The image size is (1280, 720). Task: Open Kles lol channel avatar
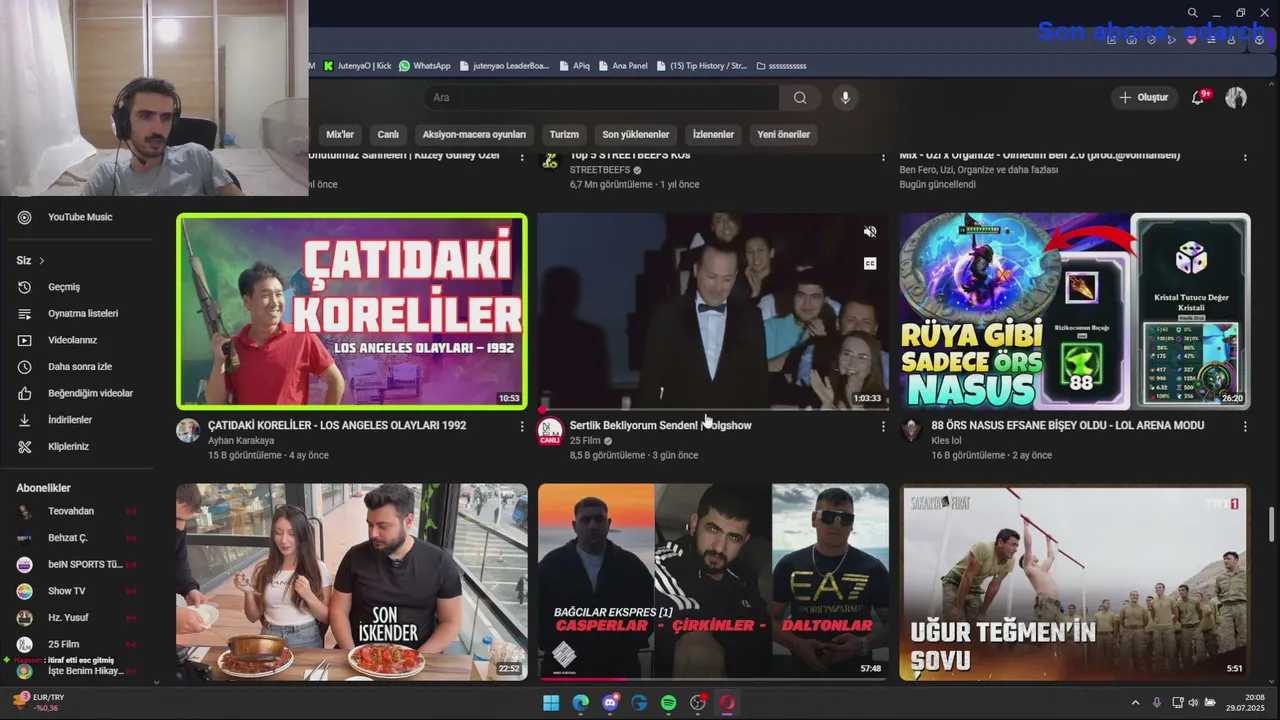click(x=911, y=431)
